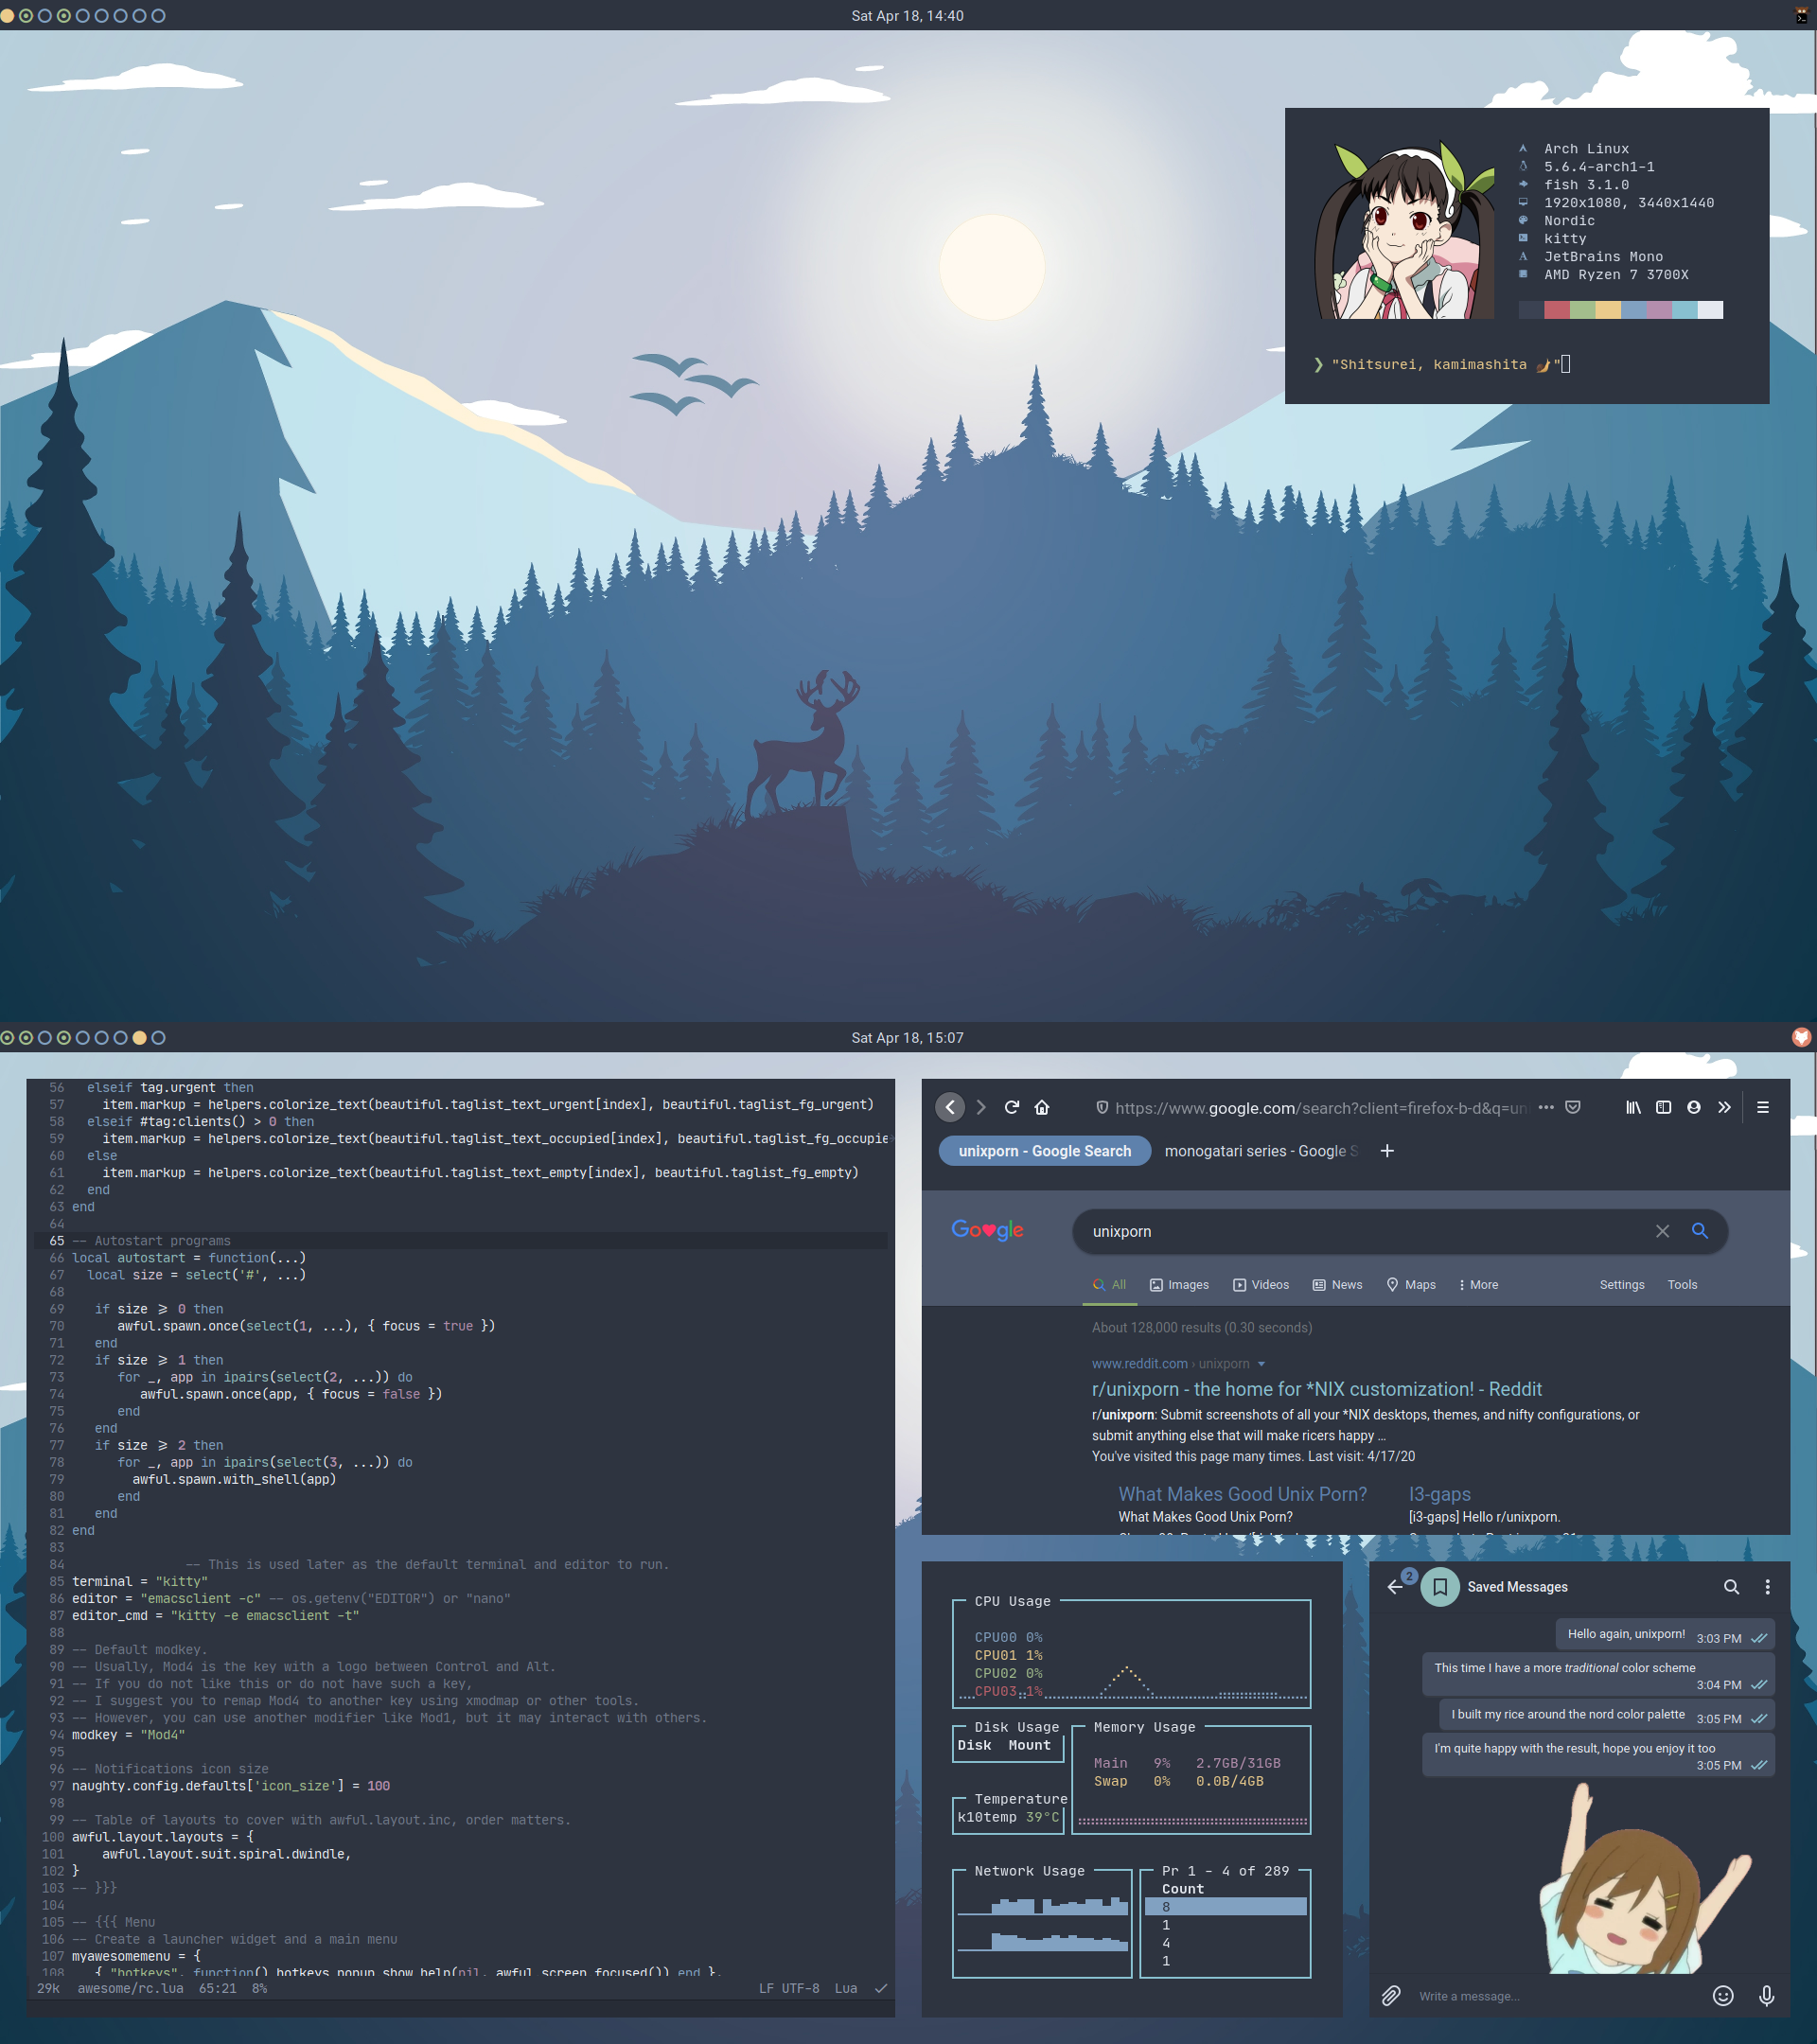Click the tray icon in upper top bar

tap(1802, 15)
